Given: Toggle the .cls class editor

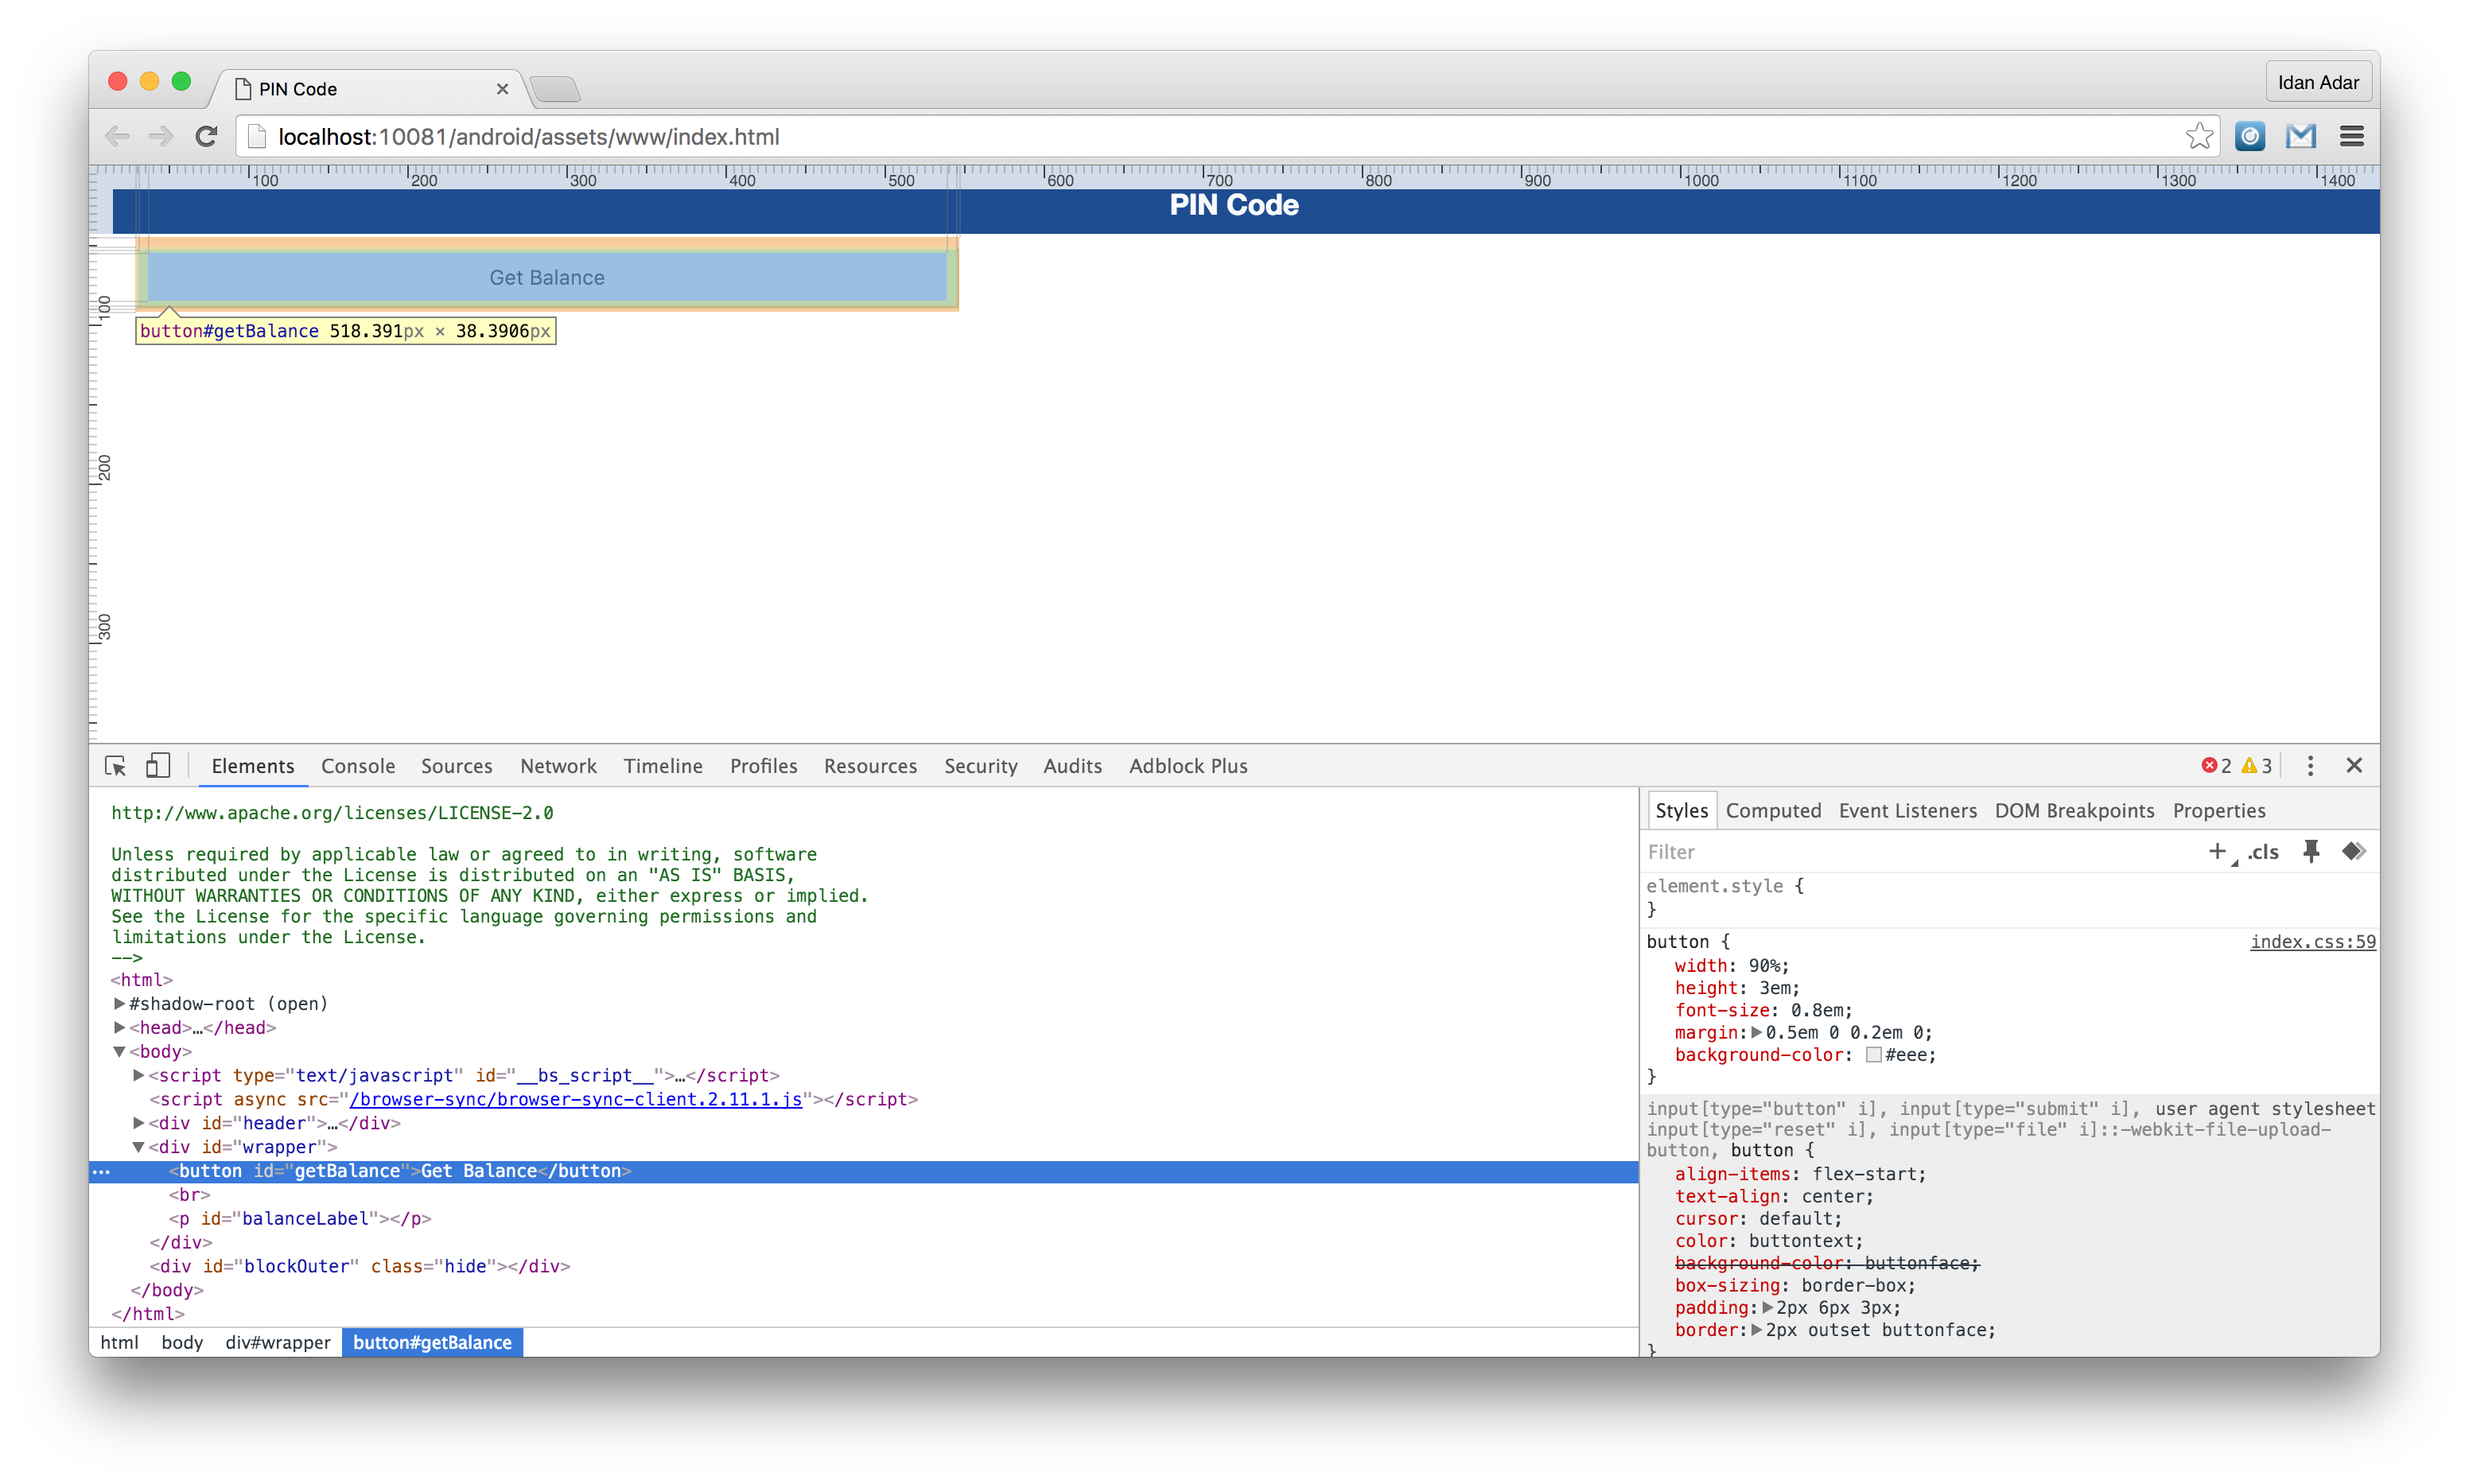Looking at the screenshot, I should pos(2263,852).
